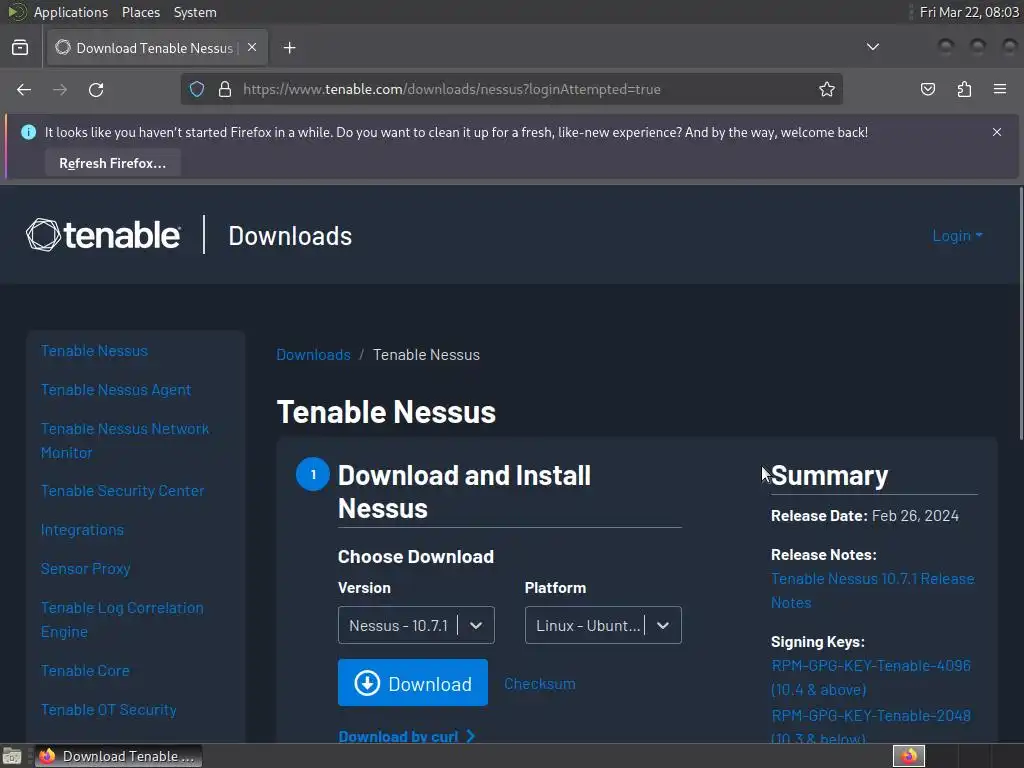Click the Parrot logo icon in the top panel
The height and width of the screenshot is (768, 1024).
point(16,12)
